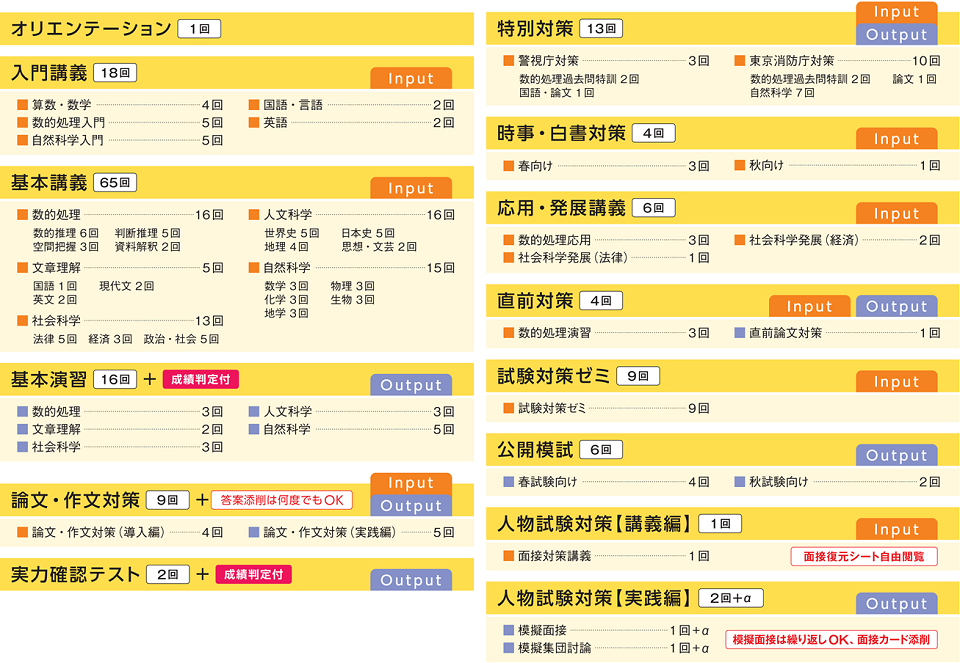
Task: Open the 基本講義 section heading
Action: click(x=49, y=182)
